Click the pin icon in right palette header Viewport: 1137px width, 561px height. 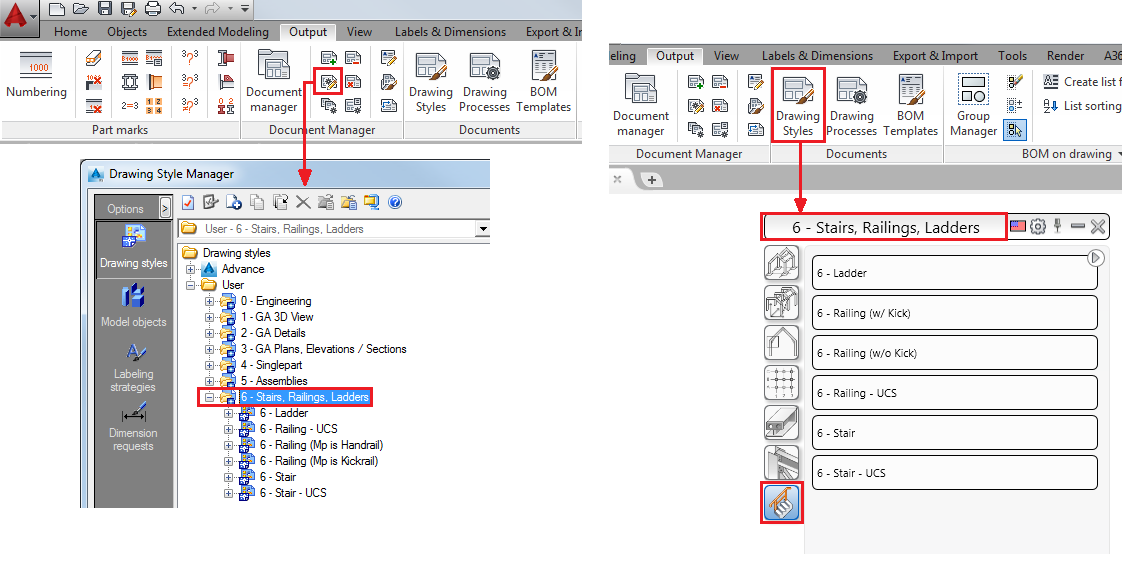pyautogui.click(x=1058, y=226)
